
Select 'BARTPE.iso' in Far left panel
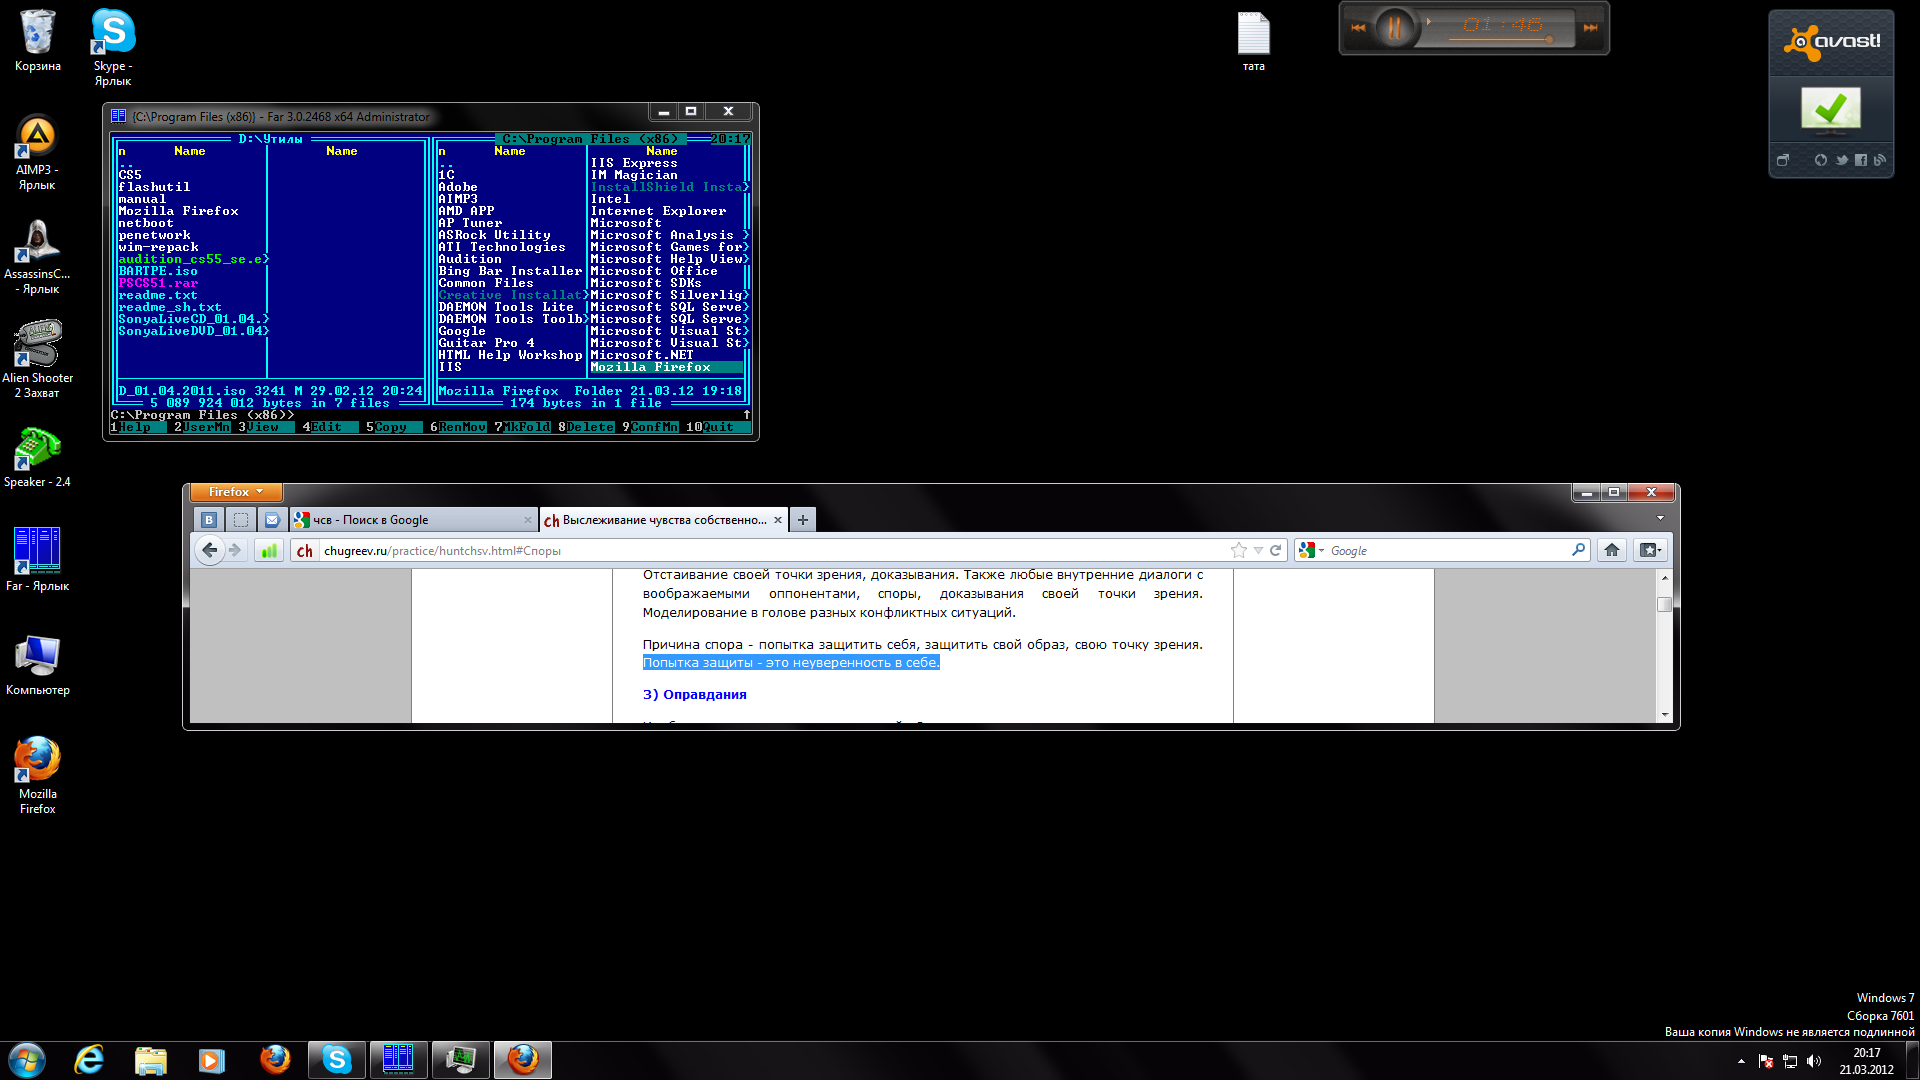(158, 271)
